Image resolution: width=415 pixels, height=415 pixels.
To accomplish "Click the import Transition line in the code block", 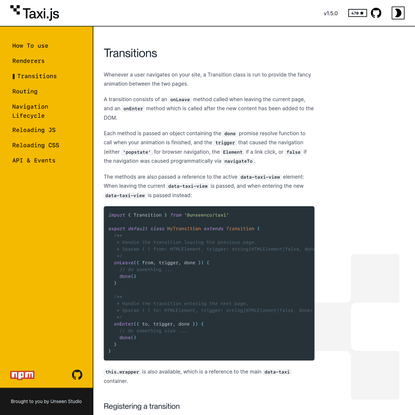I will 168,215.
